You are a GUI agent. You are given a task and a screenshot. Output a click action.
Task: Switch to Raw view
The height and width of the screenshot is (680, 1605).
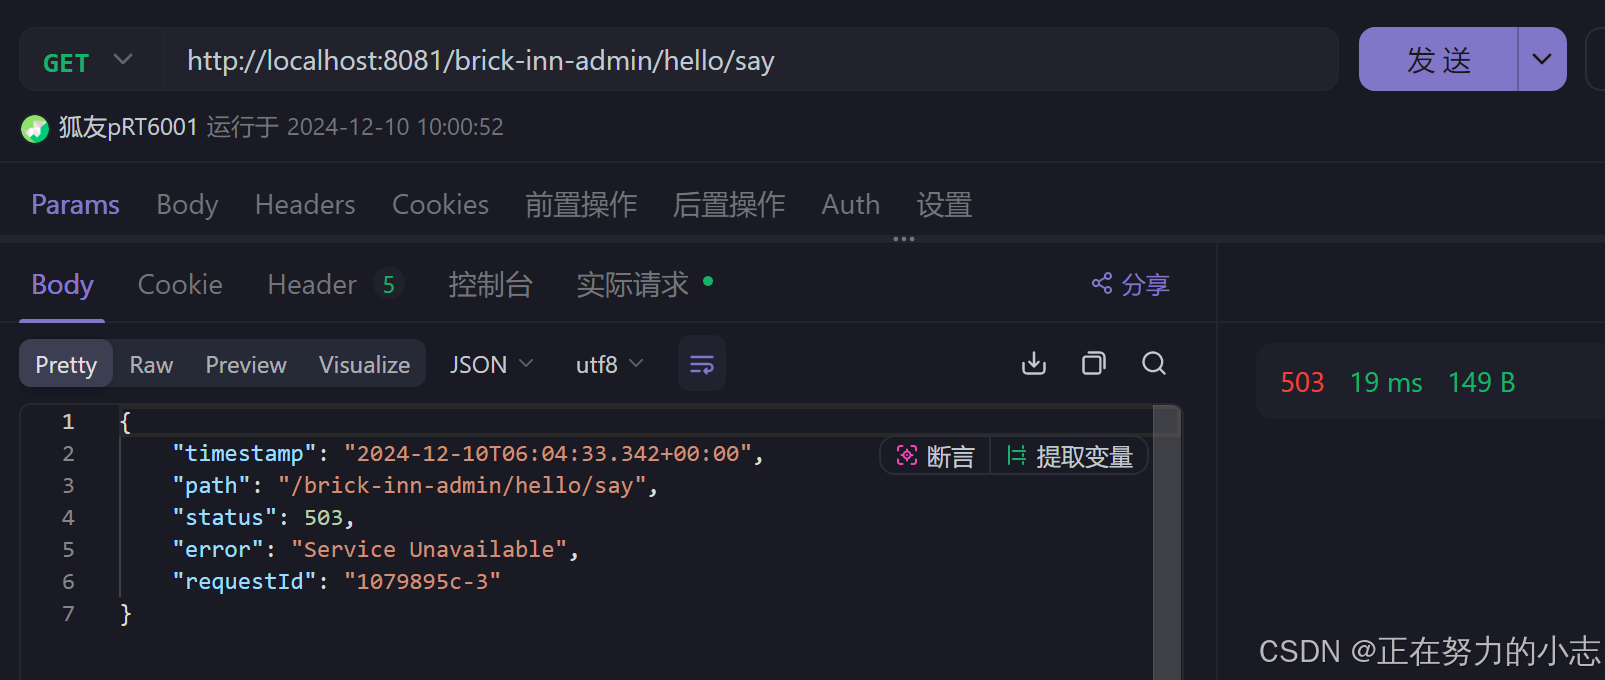(151, 364)
